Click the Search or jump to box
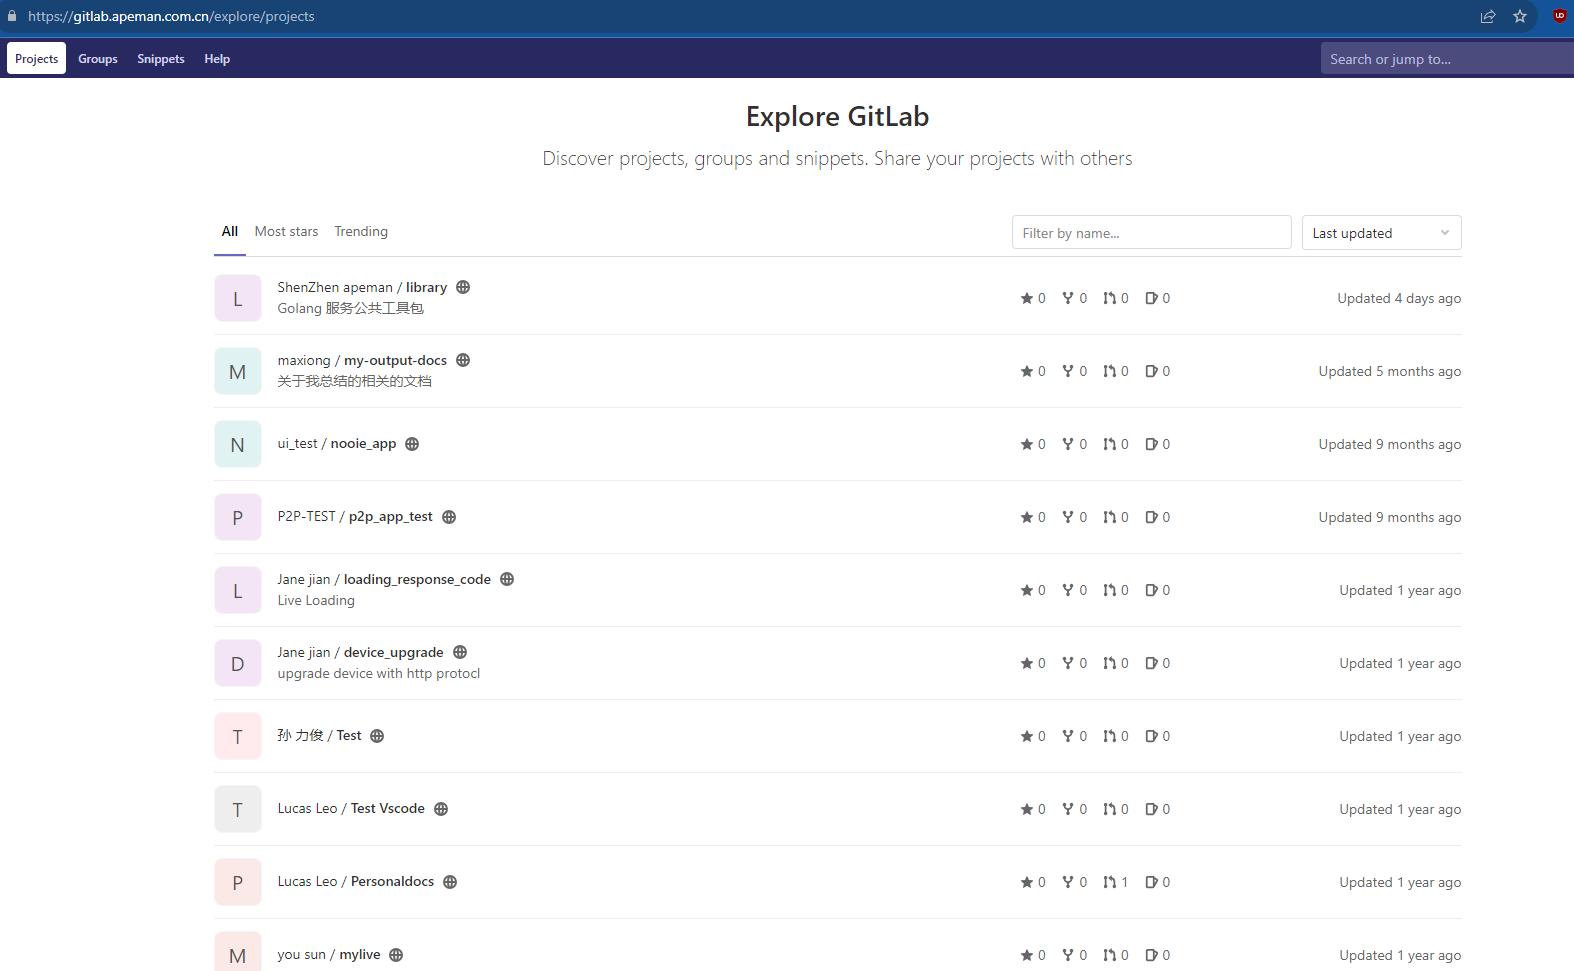Image resolution: width=1574 pixels, height=971 pixels. pos(1447,59)
